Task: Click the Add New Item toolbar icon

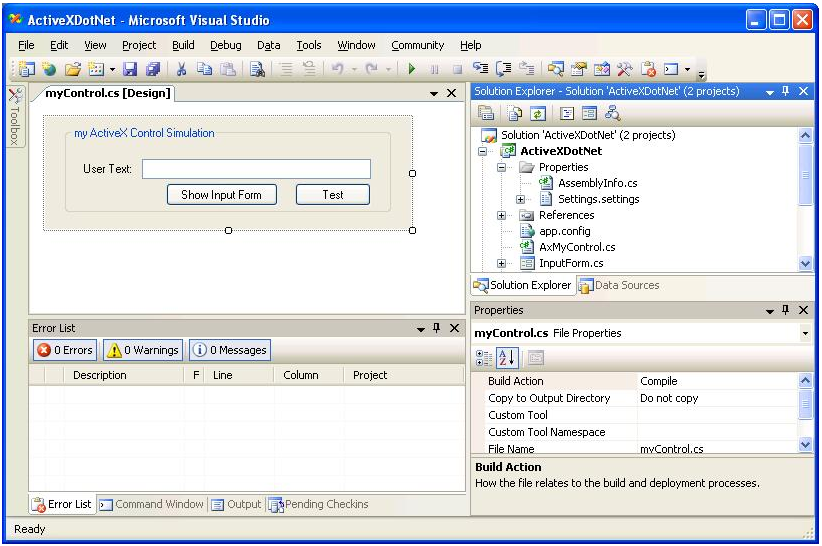Action: click(x=96, y=69)
